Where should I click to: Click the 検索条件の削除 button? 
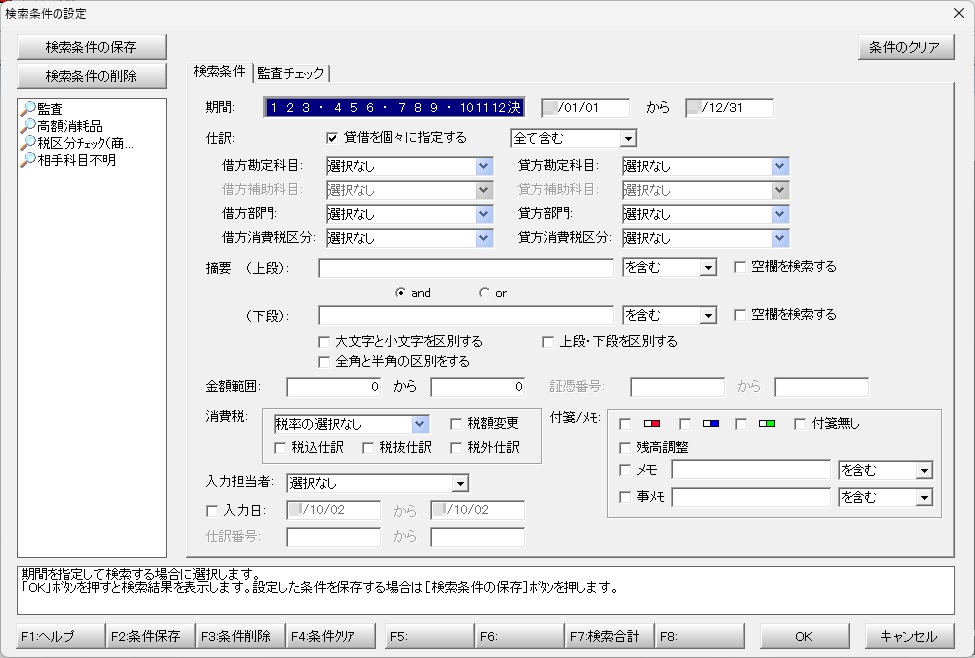[x=92, y=76]
